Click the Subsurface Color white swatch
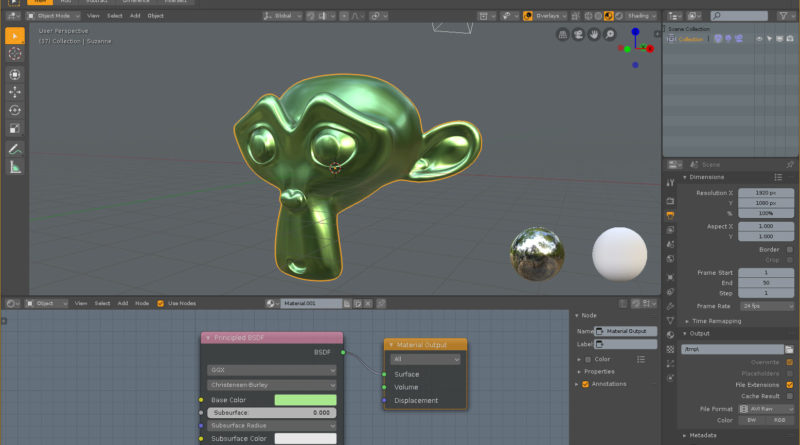The width and height of the screenshot is (800, 445). (305, 438)
